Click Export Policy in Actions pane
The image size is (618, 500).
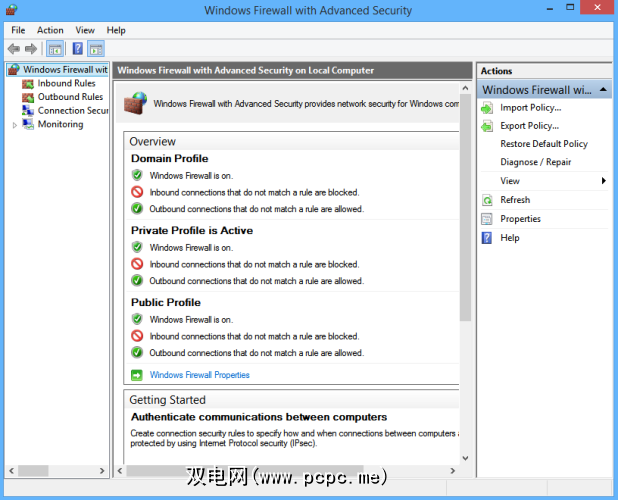[529, 126]
